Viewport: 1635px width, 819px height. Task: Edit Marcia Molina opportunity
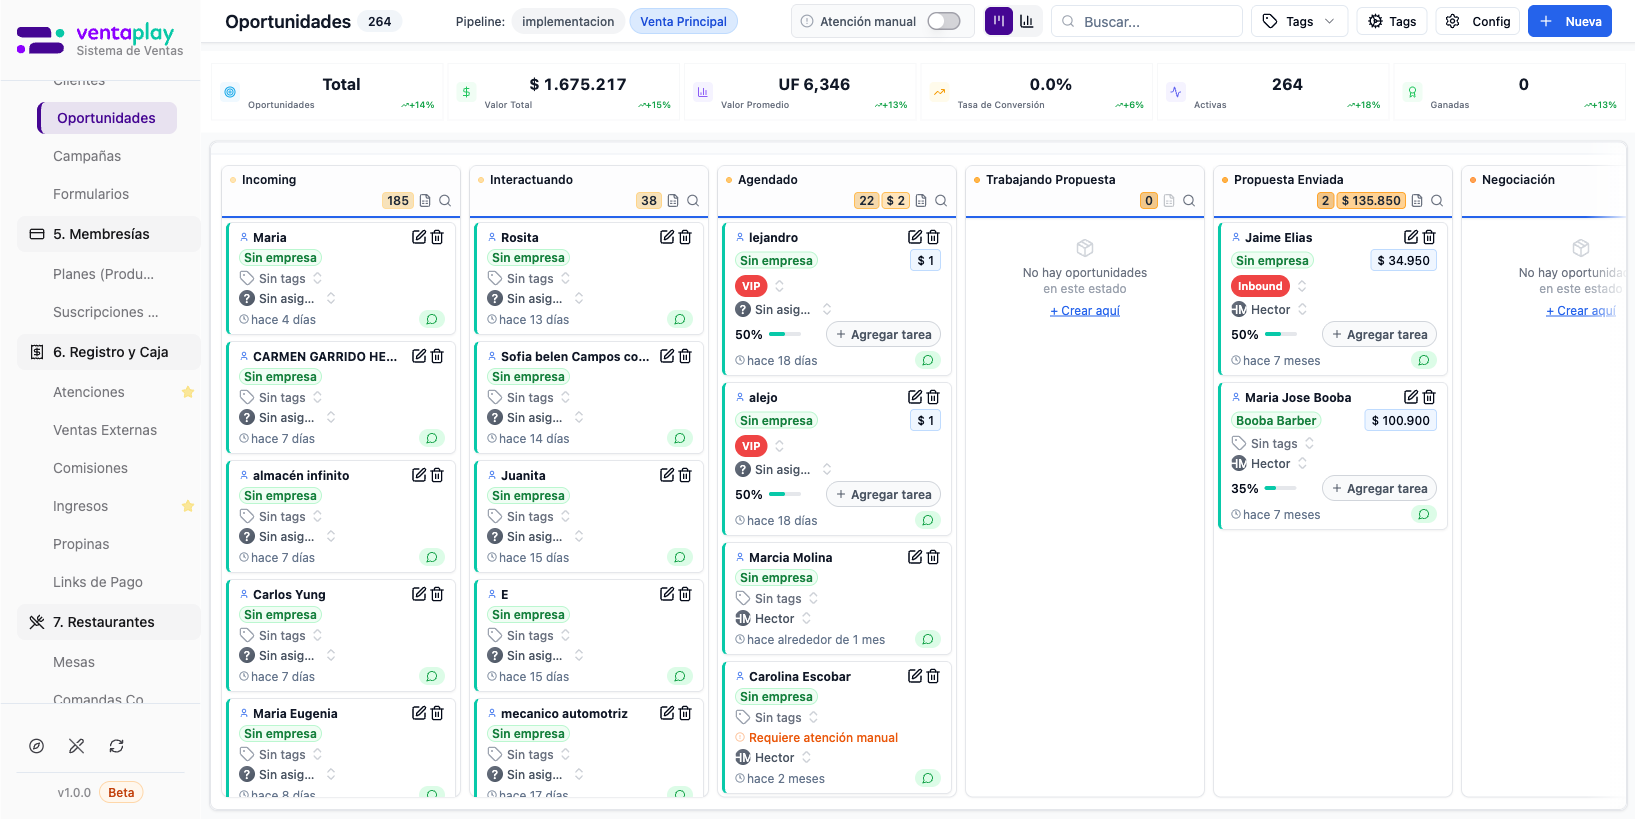coord(915,557)
